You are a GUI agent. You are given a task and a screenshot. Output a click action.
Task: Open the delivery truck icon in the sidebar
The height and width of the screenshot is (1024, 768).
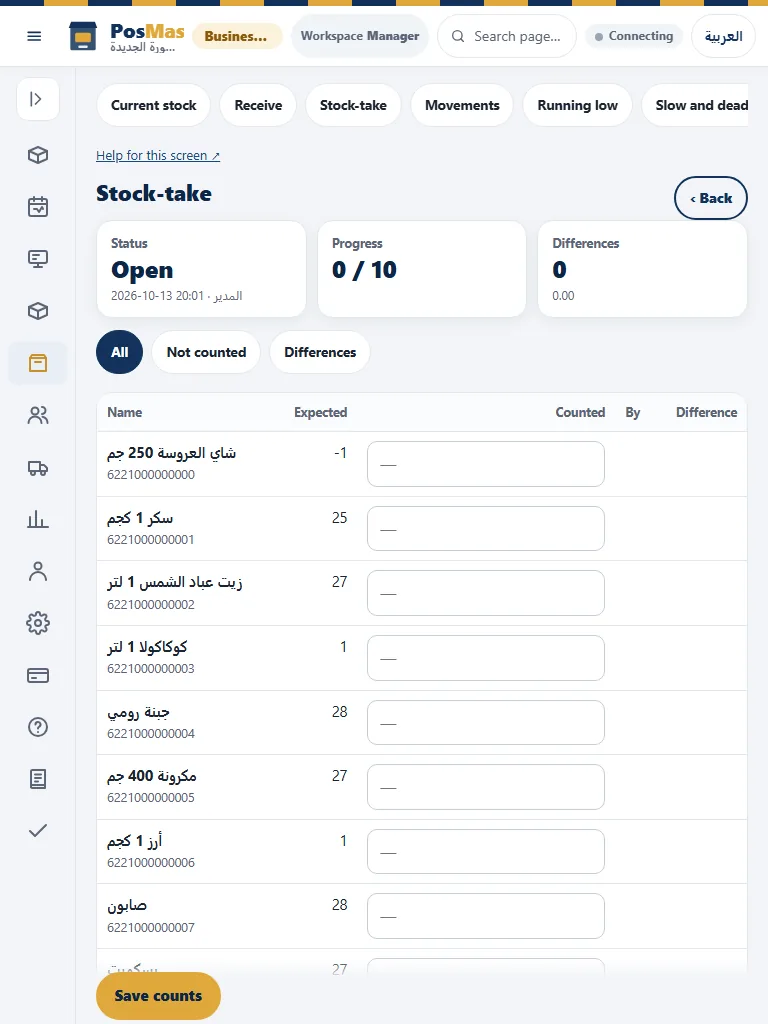point(38,468)
